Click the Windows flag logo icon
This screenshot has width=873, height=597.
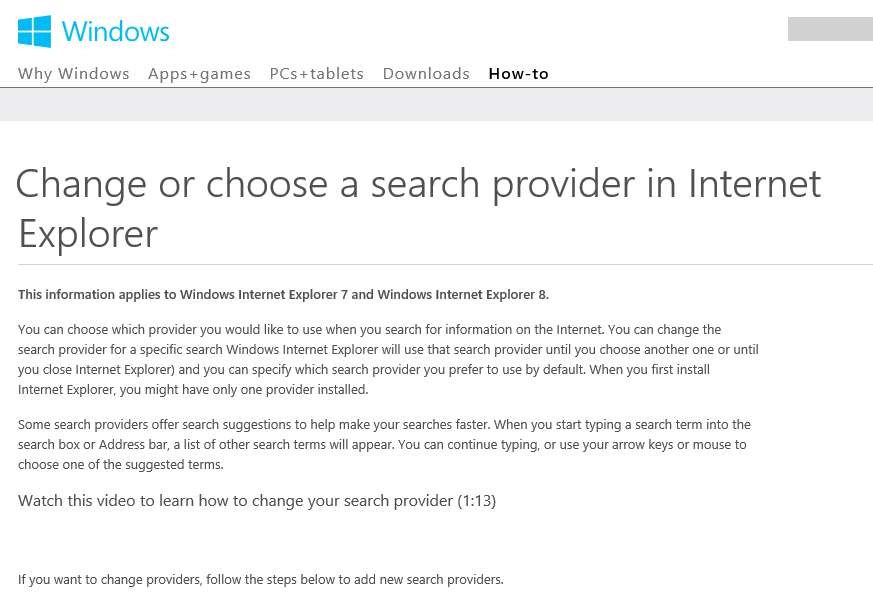pyautogui.click(x=35, y=31)
